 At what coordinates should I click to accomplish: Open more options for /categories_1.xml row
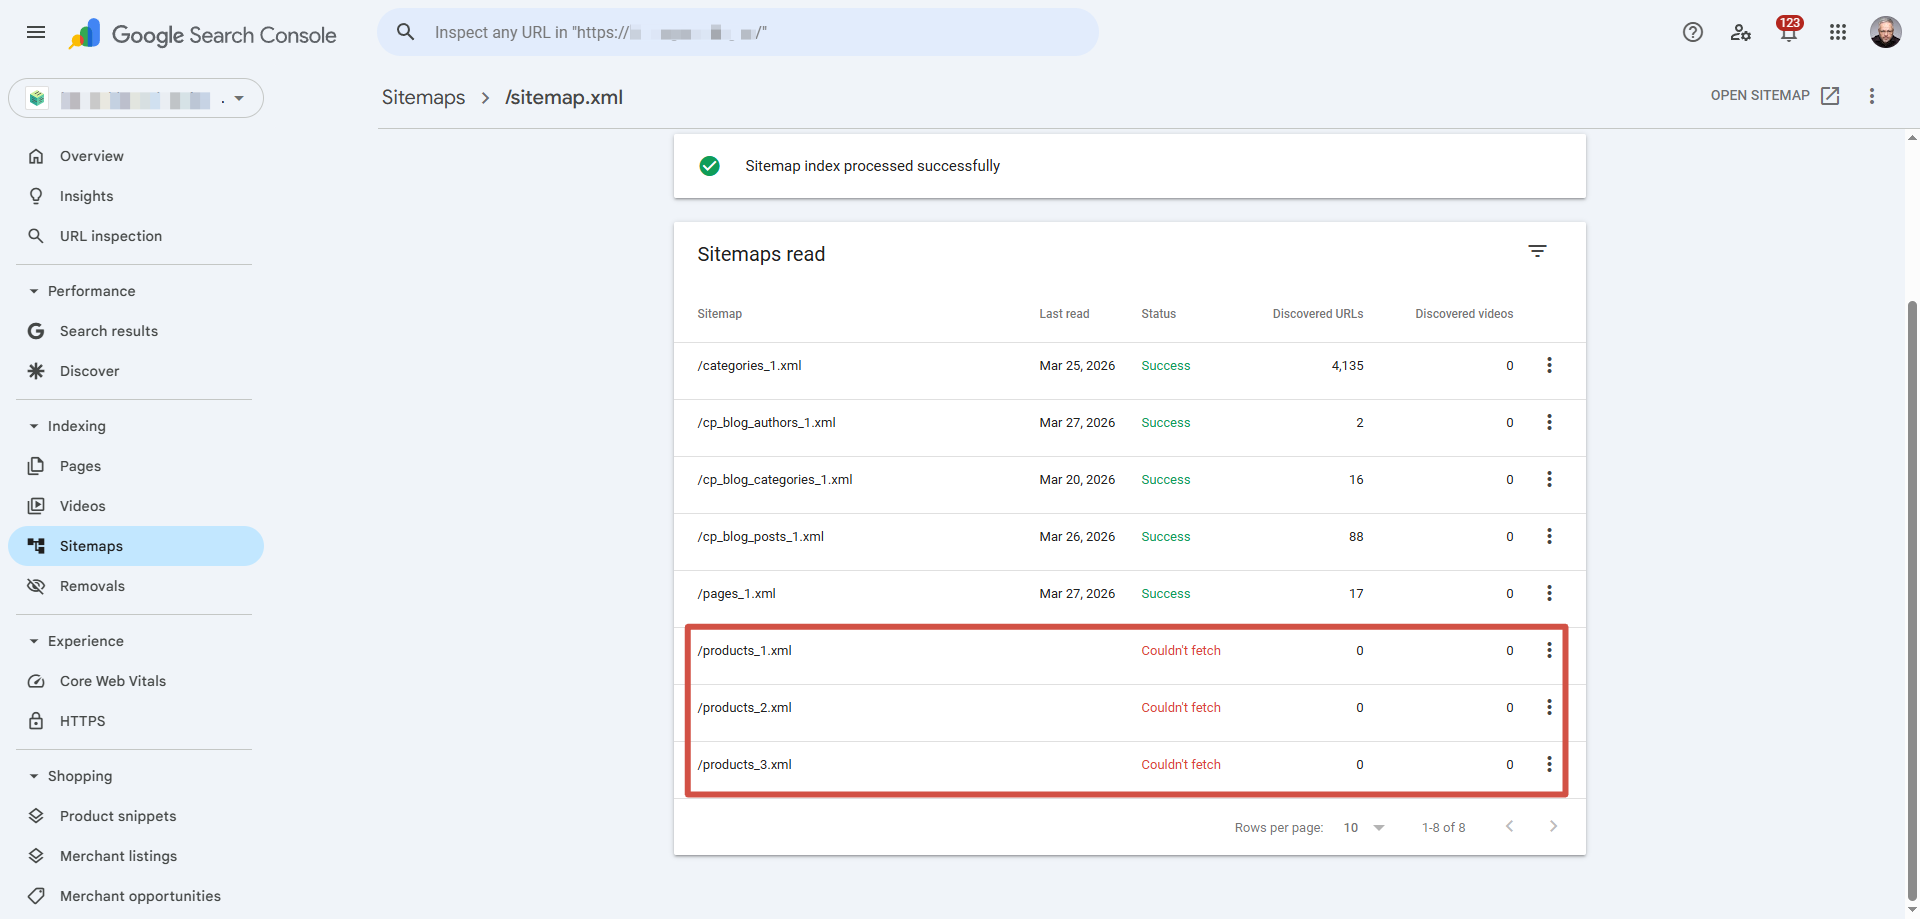click(1549, 366)
